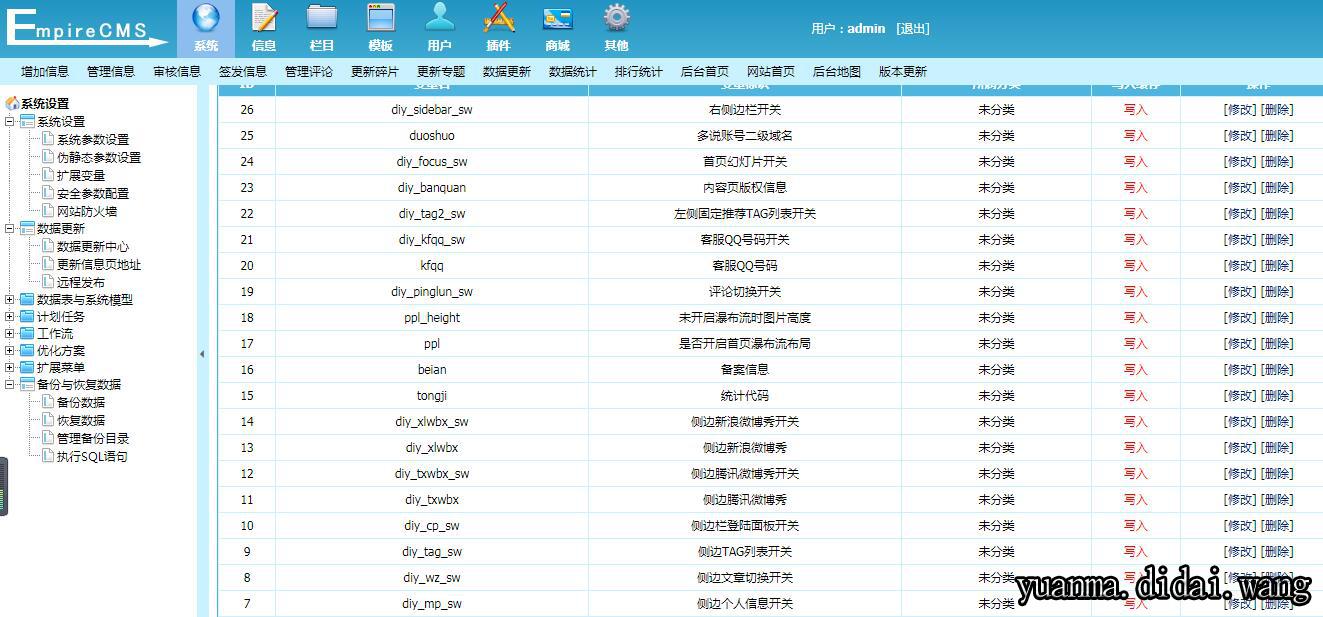Open the 模板 template icon
The image size is (1323, 617).
pos(381,19)
